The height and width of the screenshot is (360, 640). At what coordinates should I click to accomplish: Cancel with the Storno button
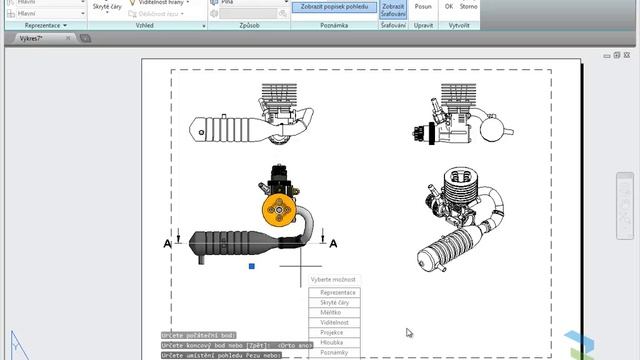[x=468, y=7]
